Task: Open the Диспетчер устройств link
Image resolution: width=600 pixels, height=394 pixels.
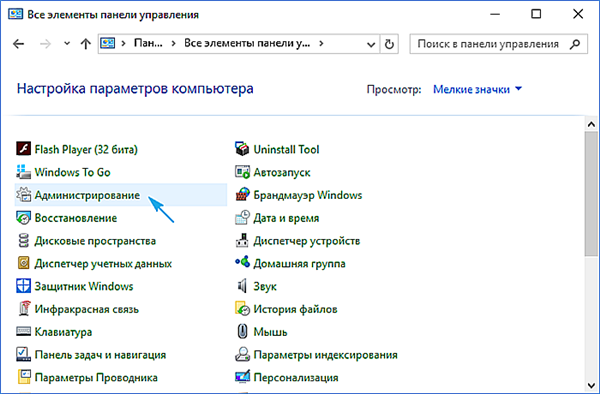Action: [307, 241]
